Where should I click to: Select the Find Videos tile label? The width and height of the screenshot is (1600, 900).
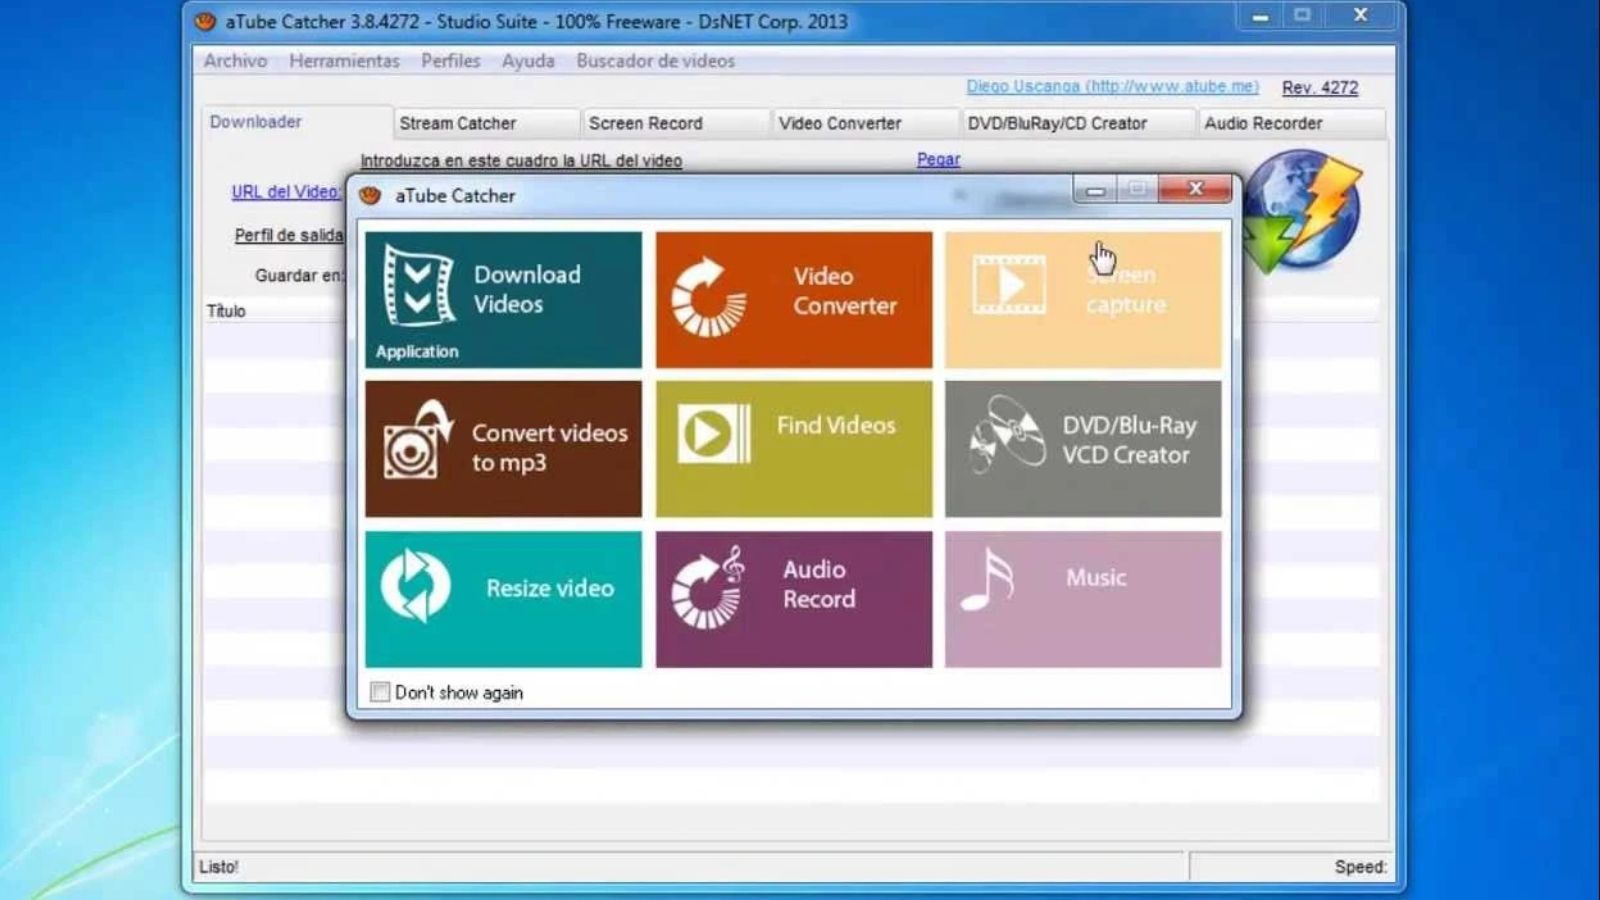point(836,425)
